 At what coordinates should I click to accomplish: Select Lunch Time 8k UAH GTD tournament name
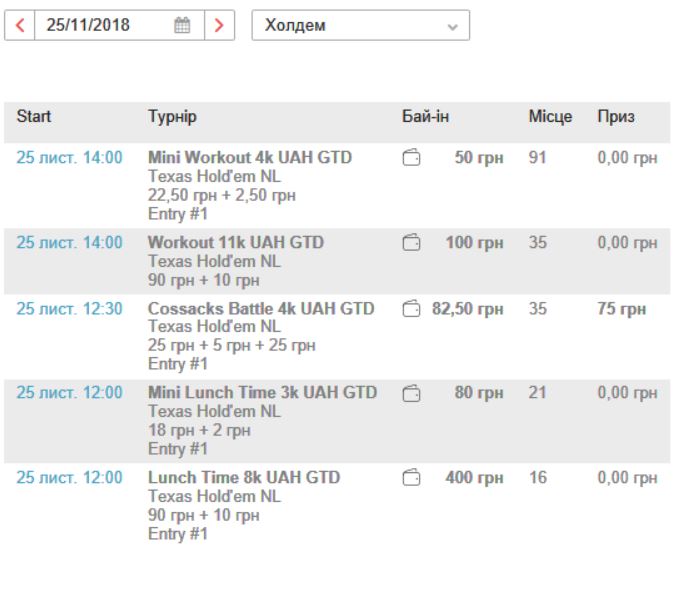(244, 477)
